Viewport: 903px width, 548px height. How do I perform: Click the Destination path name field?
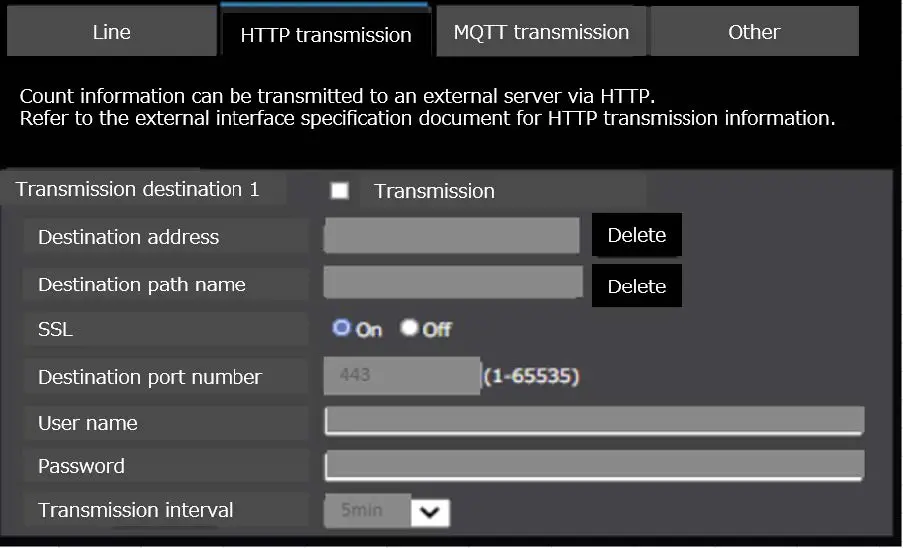[453, 282]
